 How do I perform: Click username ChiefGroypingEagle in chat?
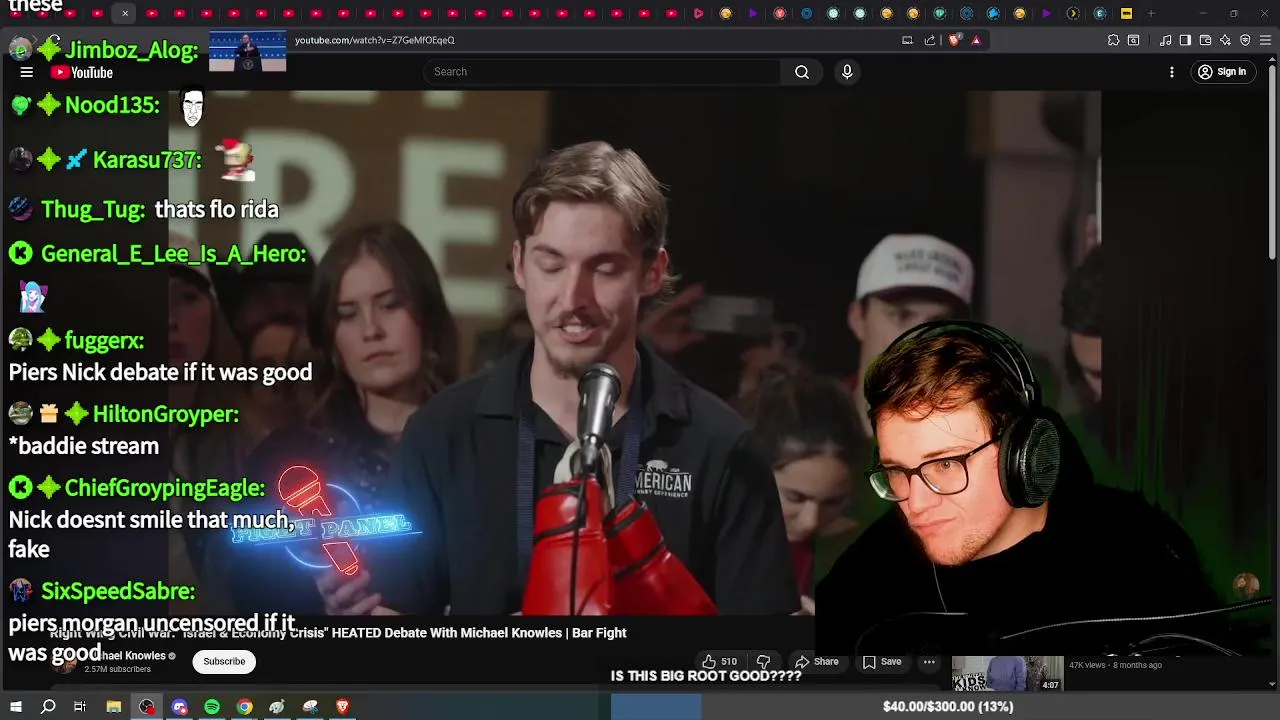pos(163,488)
